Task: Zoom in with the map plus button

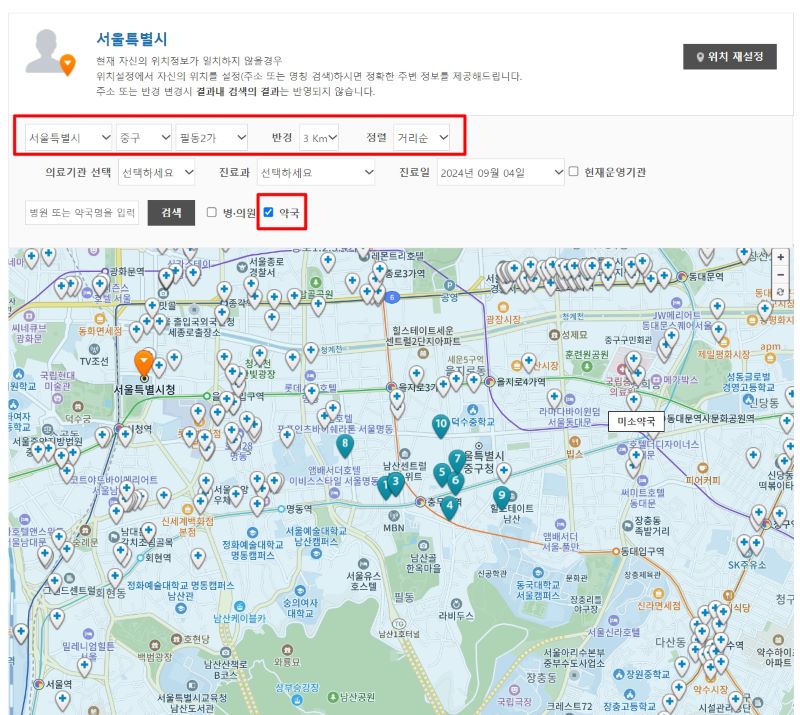Action: [780, 257]
